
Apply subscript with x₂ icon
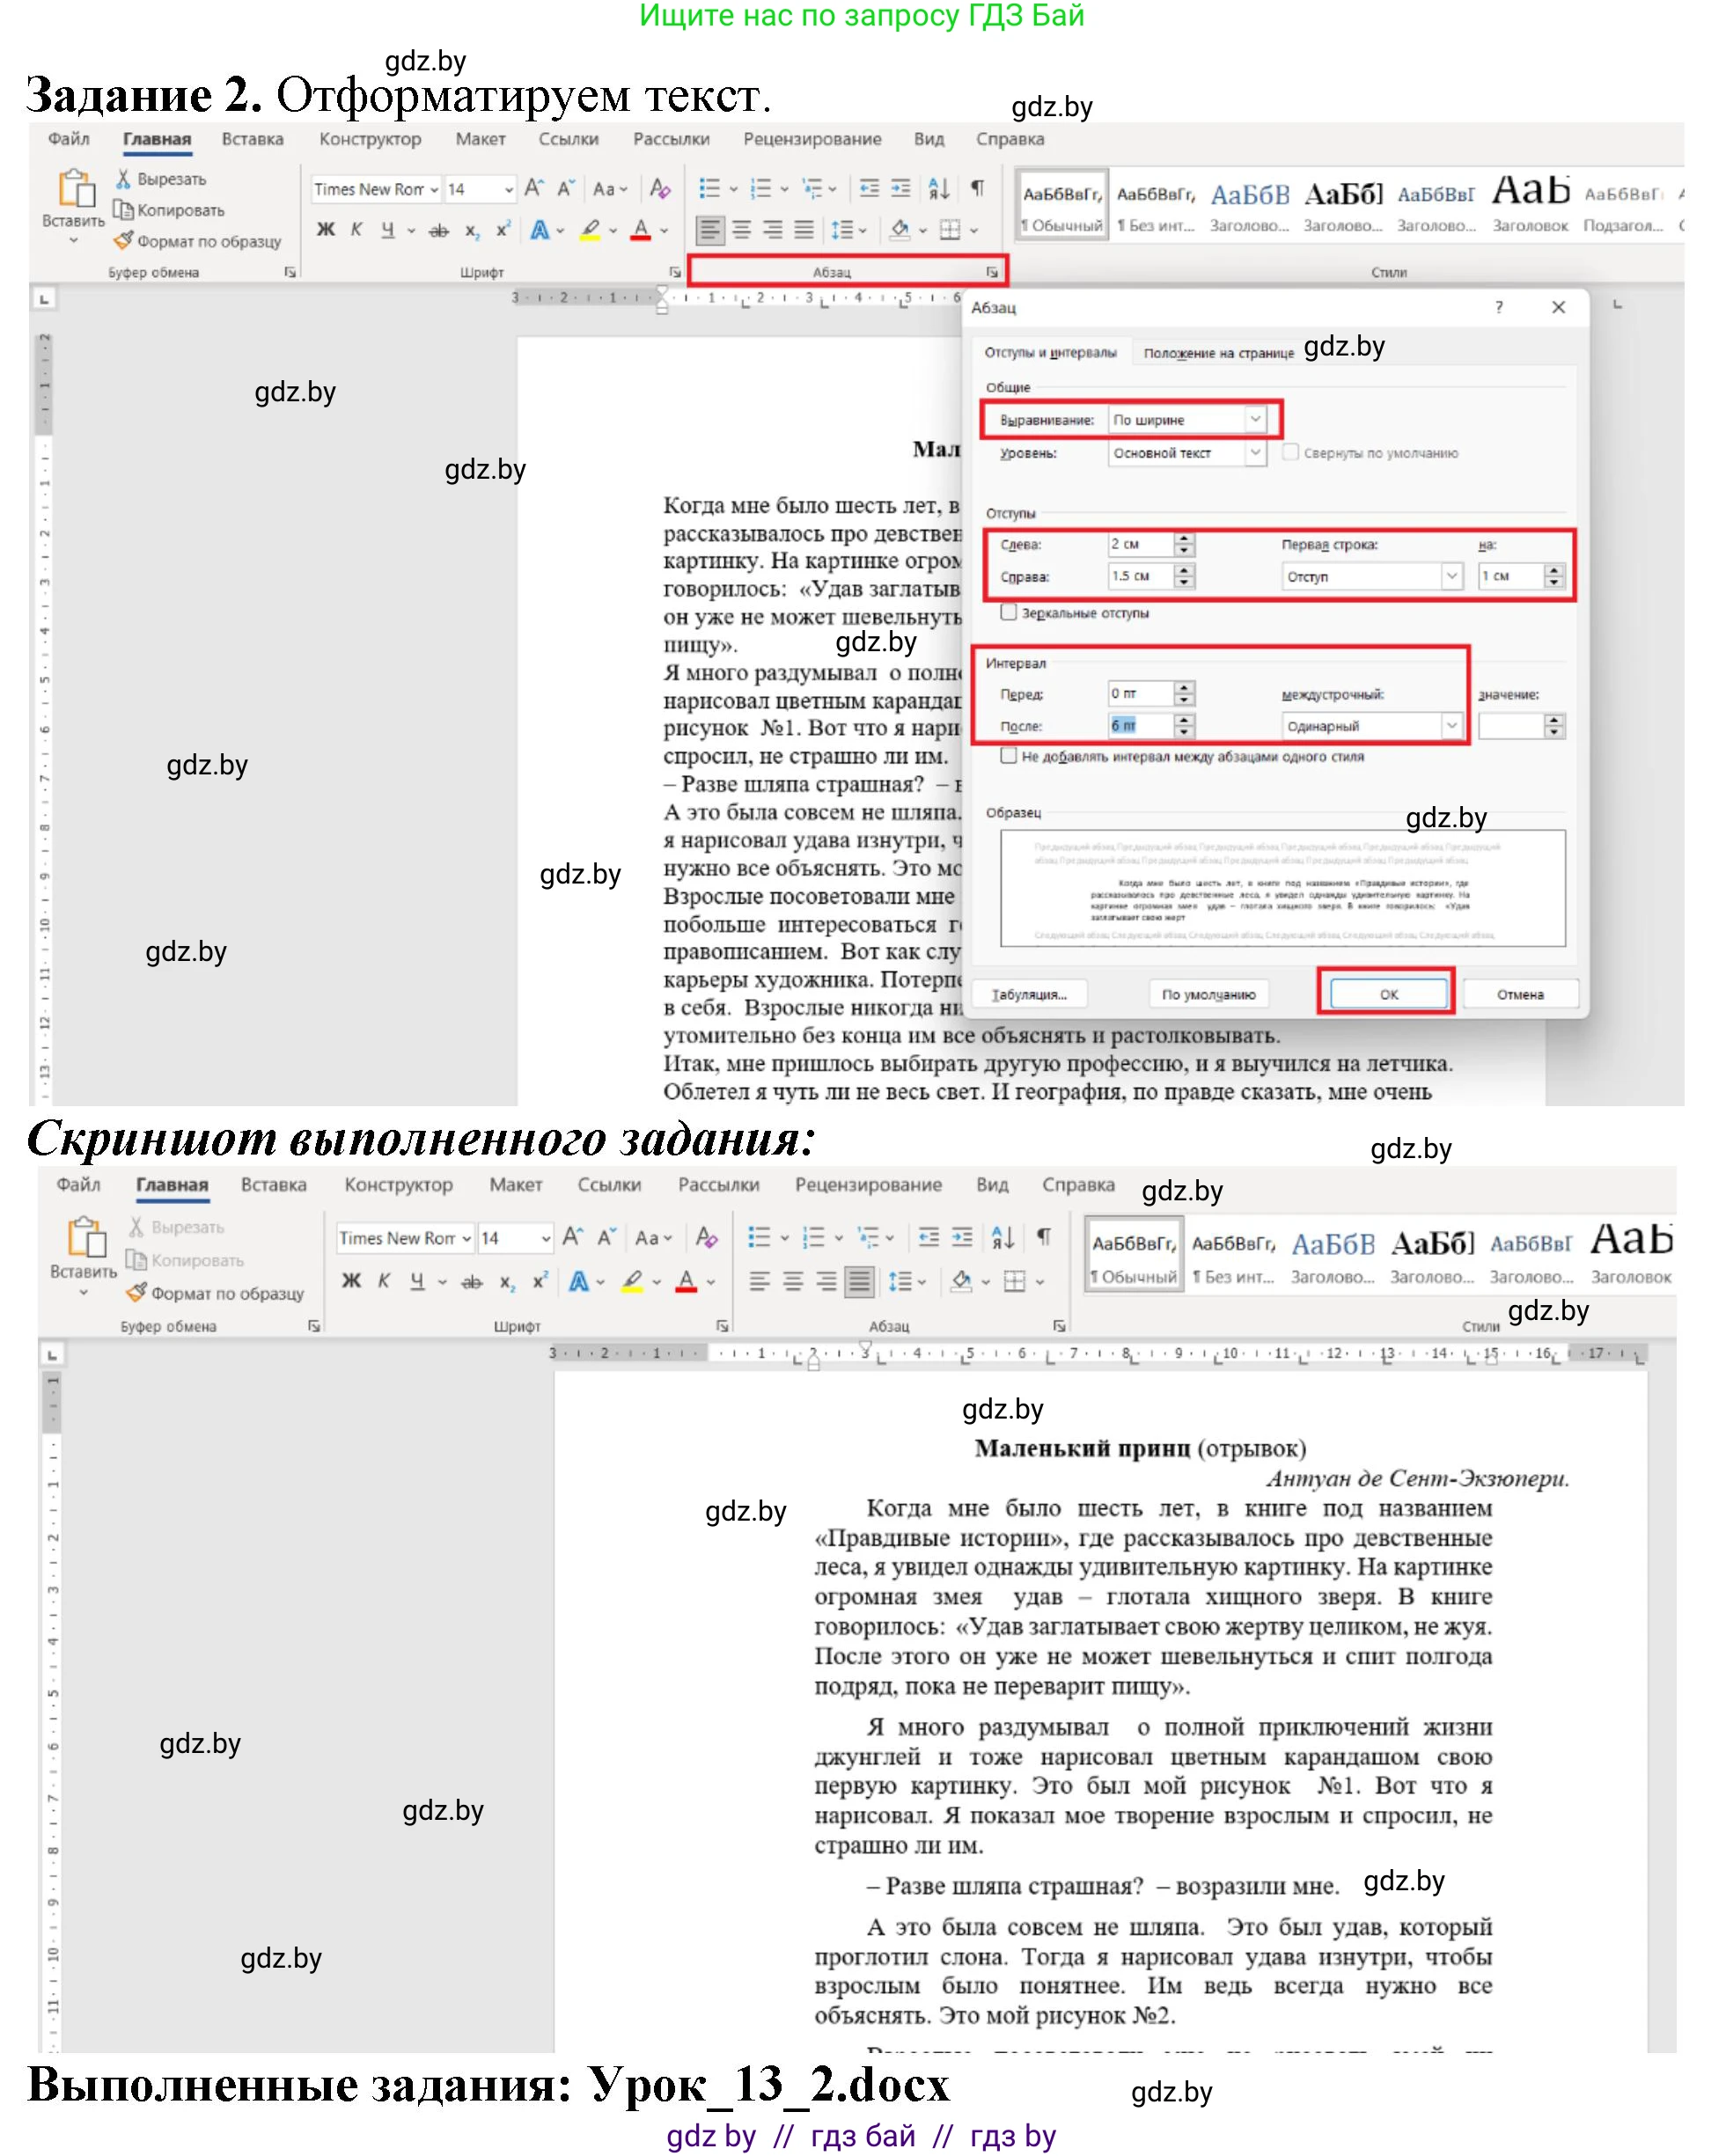pos(471,229)
